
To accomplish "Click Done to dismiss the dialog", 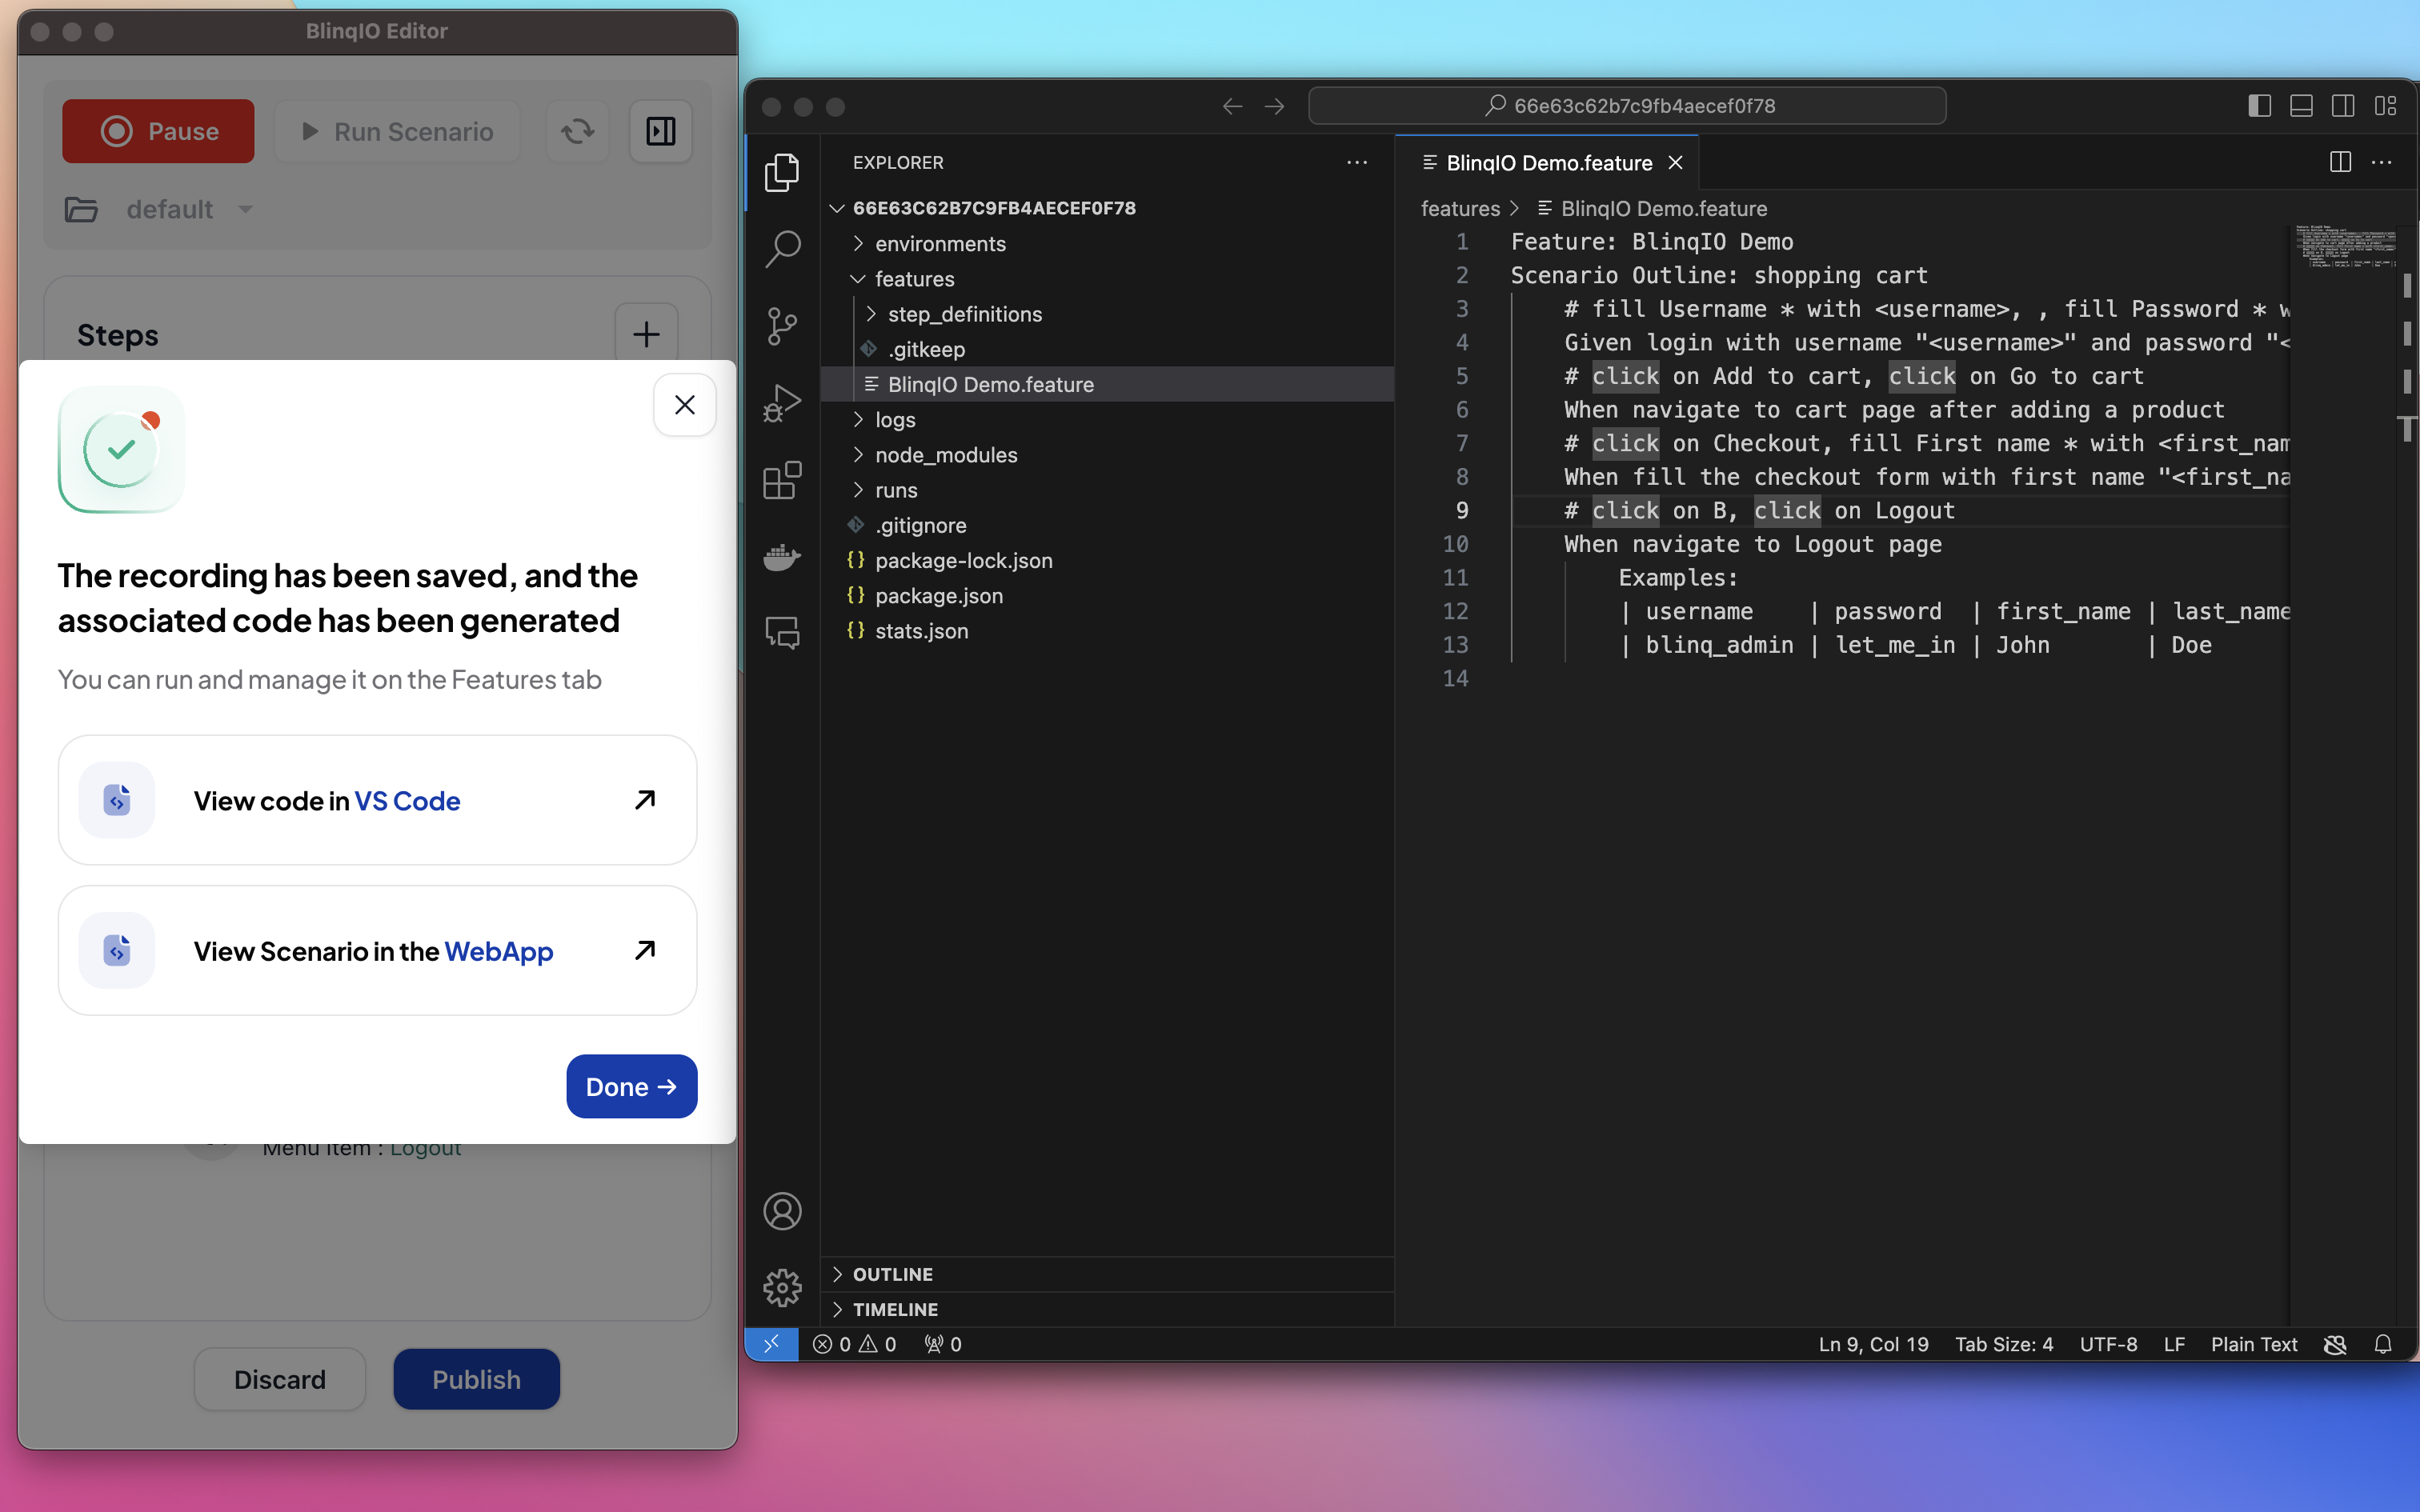I will 631,1086.
